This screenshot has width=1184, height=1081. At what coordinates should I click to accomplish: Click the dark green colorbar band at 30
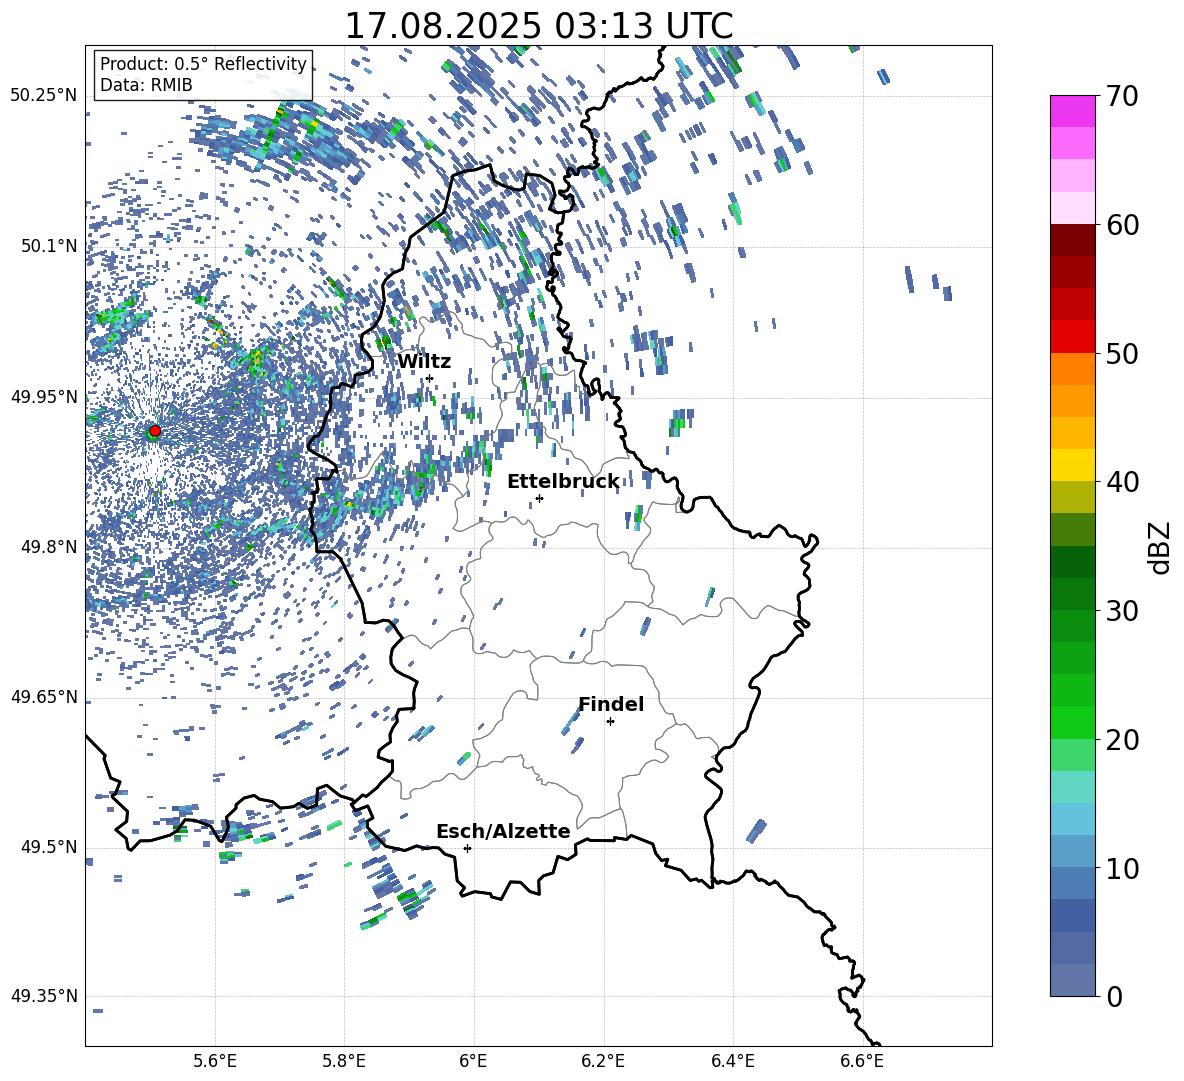click(x=1072, y=594)
